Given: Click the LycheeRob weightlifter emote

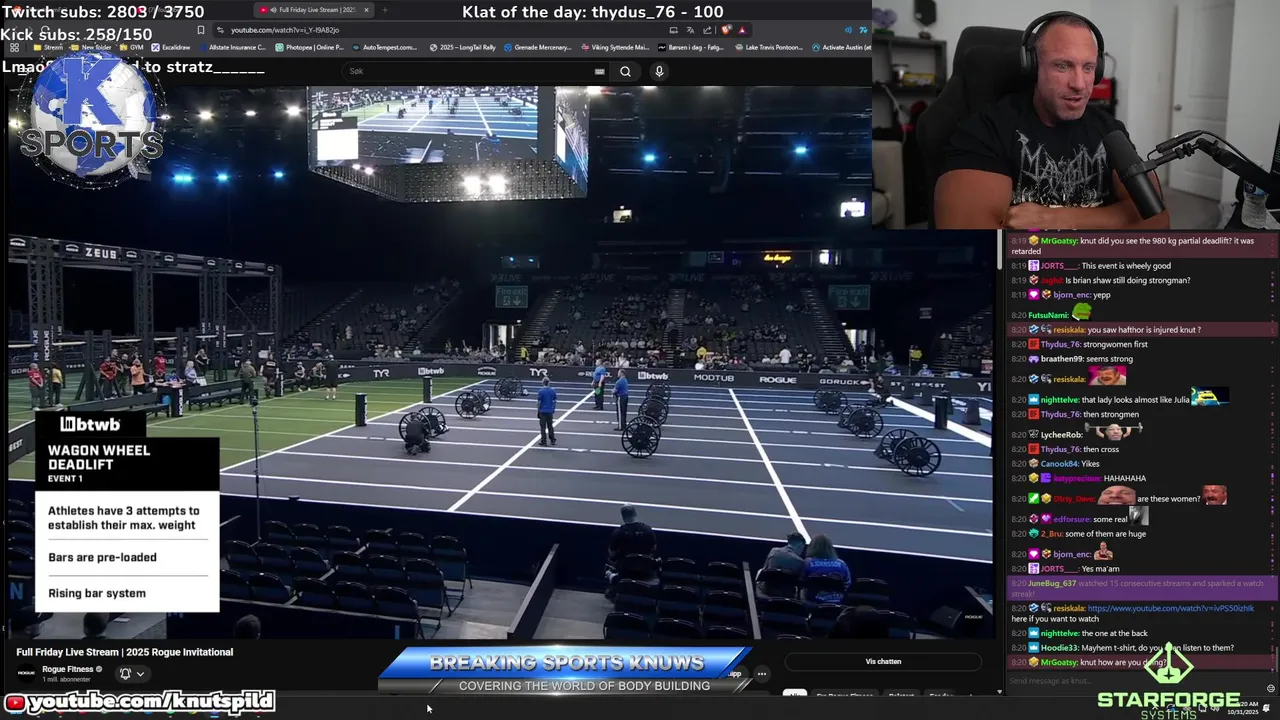Looking at the screenshot, I should click(1114, 432).
